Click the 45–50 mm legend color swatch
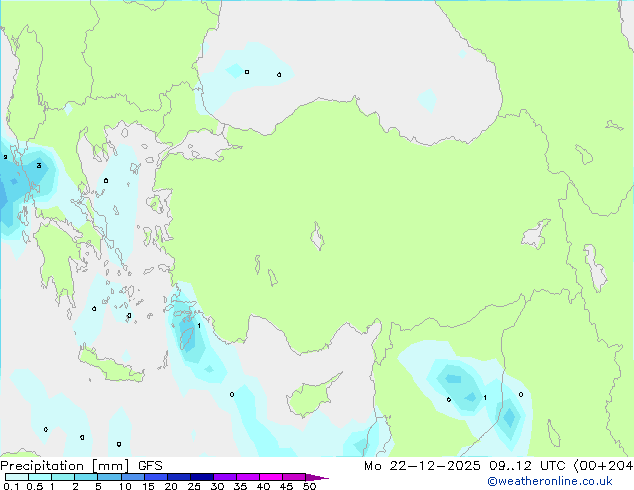Image resolution: width=634 pixels, height=490 pixels. 294,477
